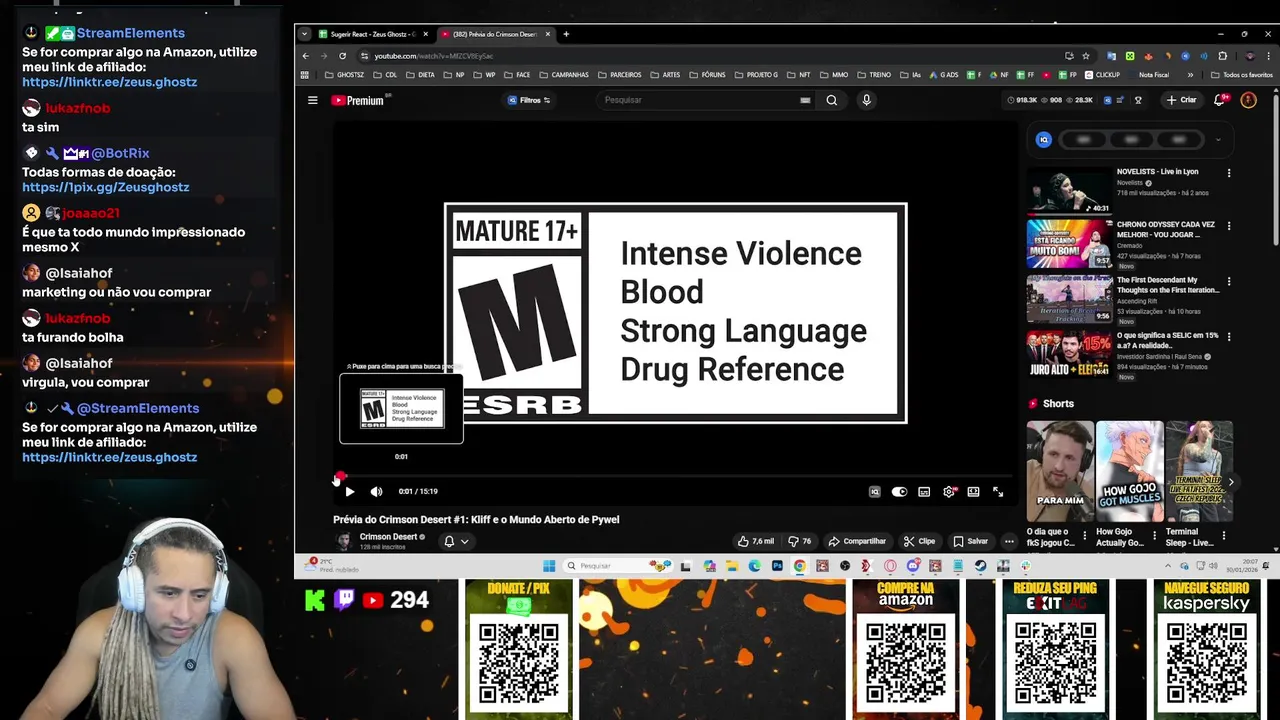1280x720 pixels.
Task: Open the GHOSTSZ bookmarks folder
Action: pos(345,75)
